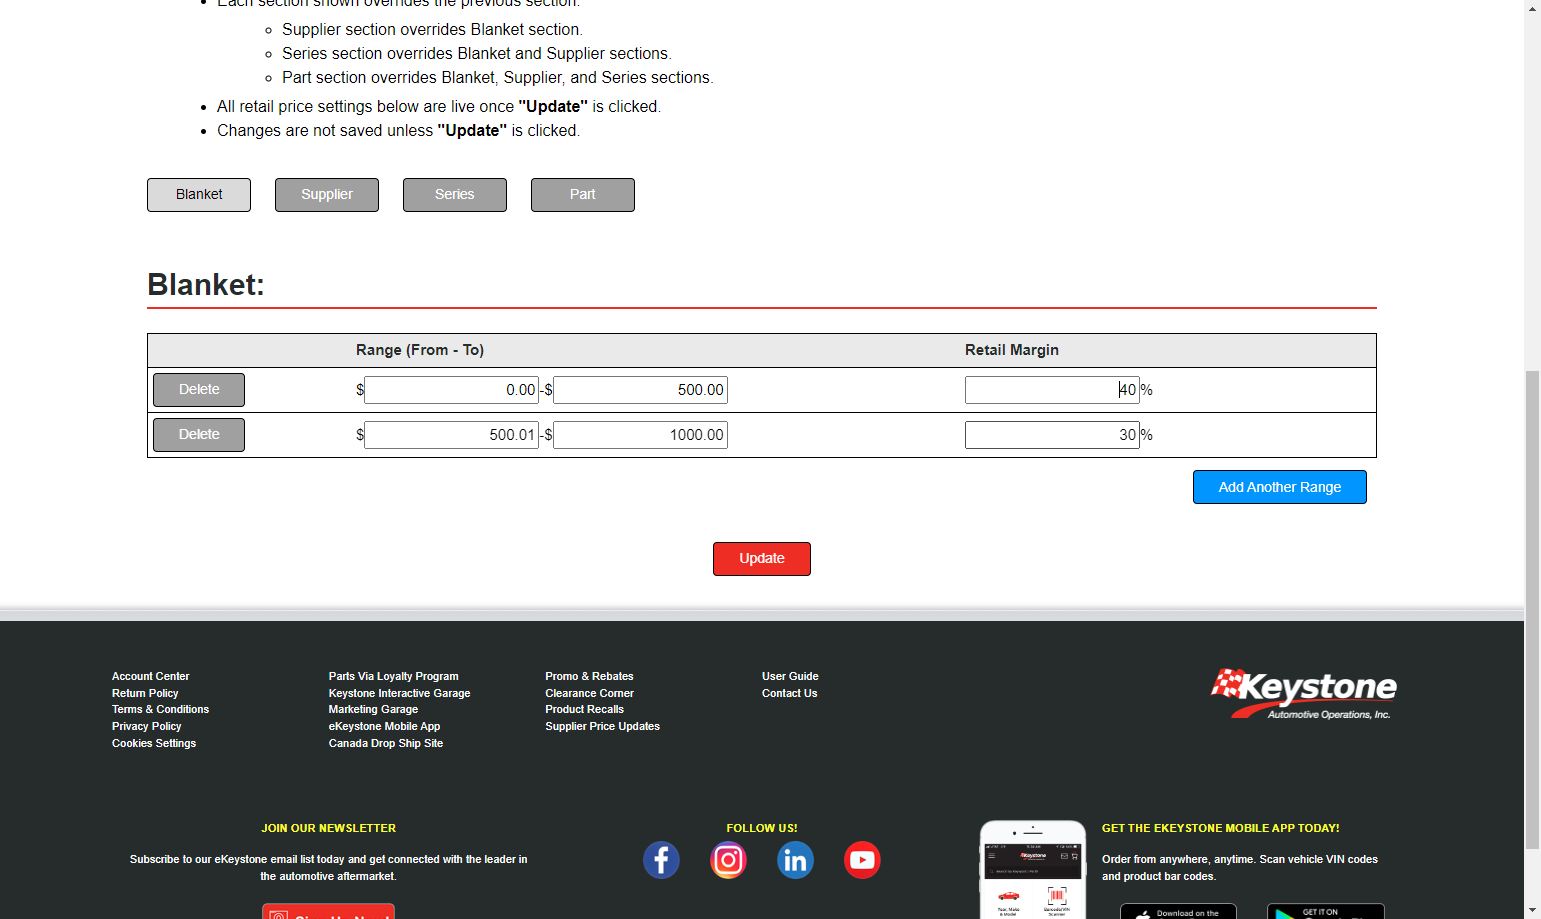This screenshot has height=919, width=1541.
Task: Open the LinkedIn social icon
Action: 795,860
